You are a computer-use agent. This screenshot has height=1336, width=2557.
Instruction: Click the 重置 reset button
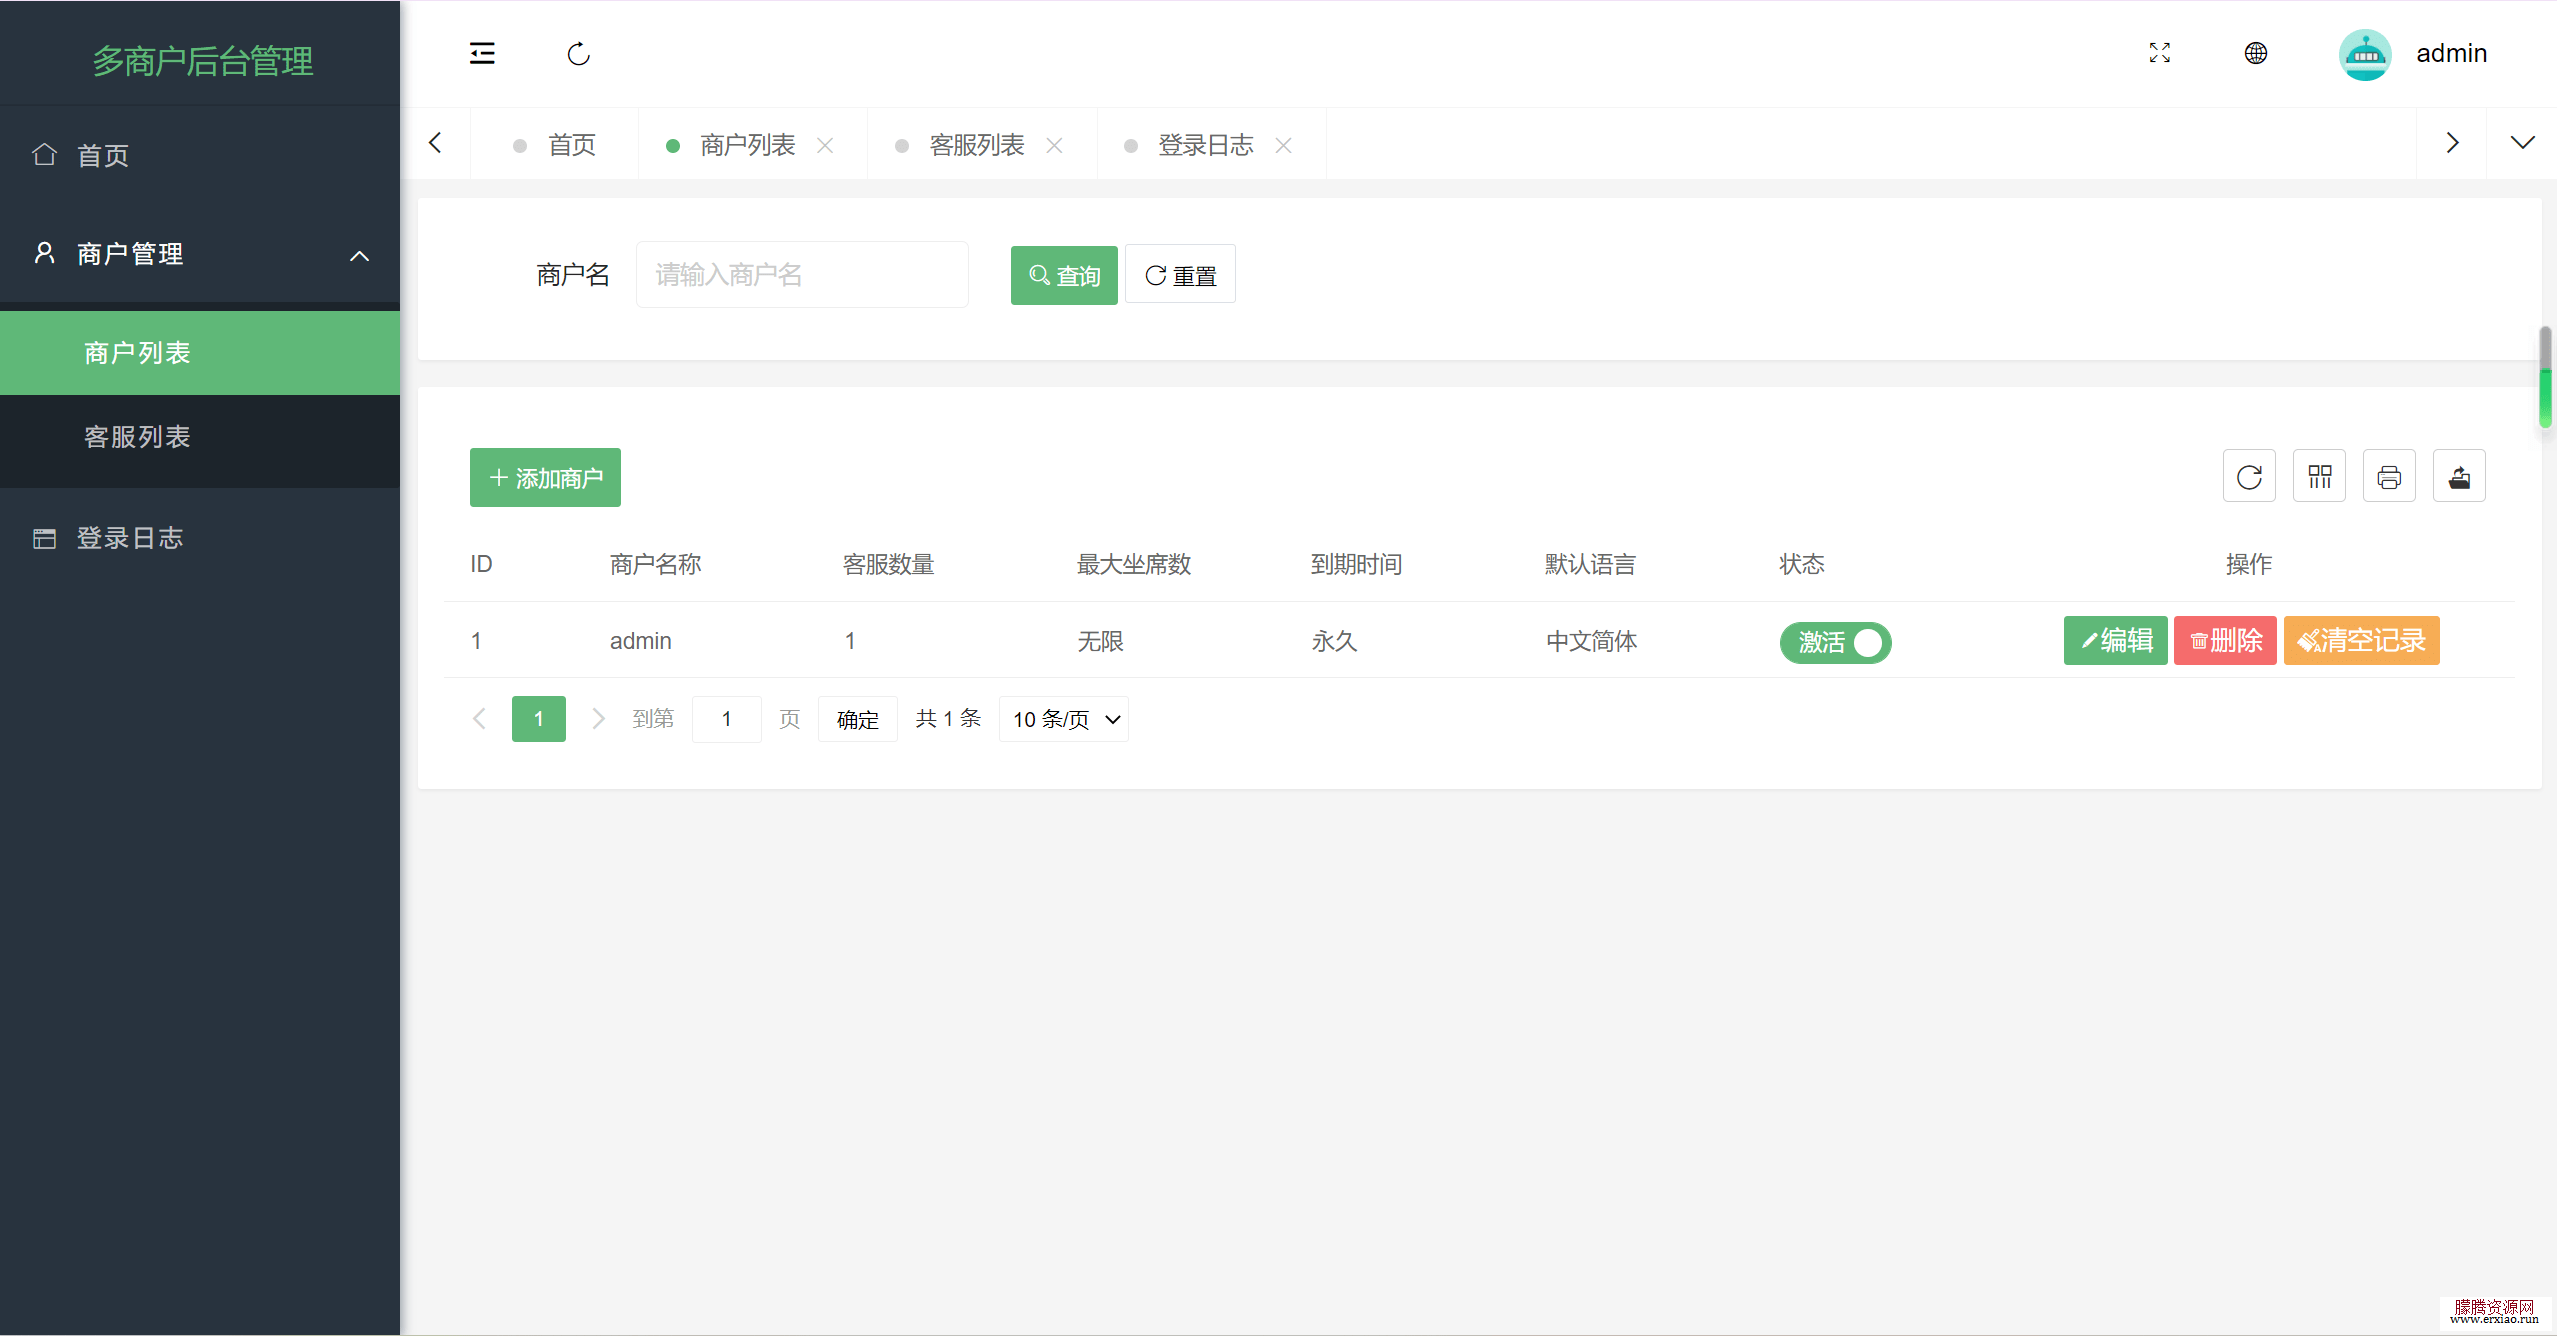(x=1180, y=274)
